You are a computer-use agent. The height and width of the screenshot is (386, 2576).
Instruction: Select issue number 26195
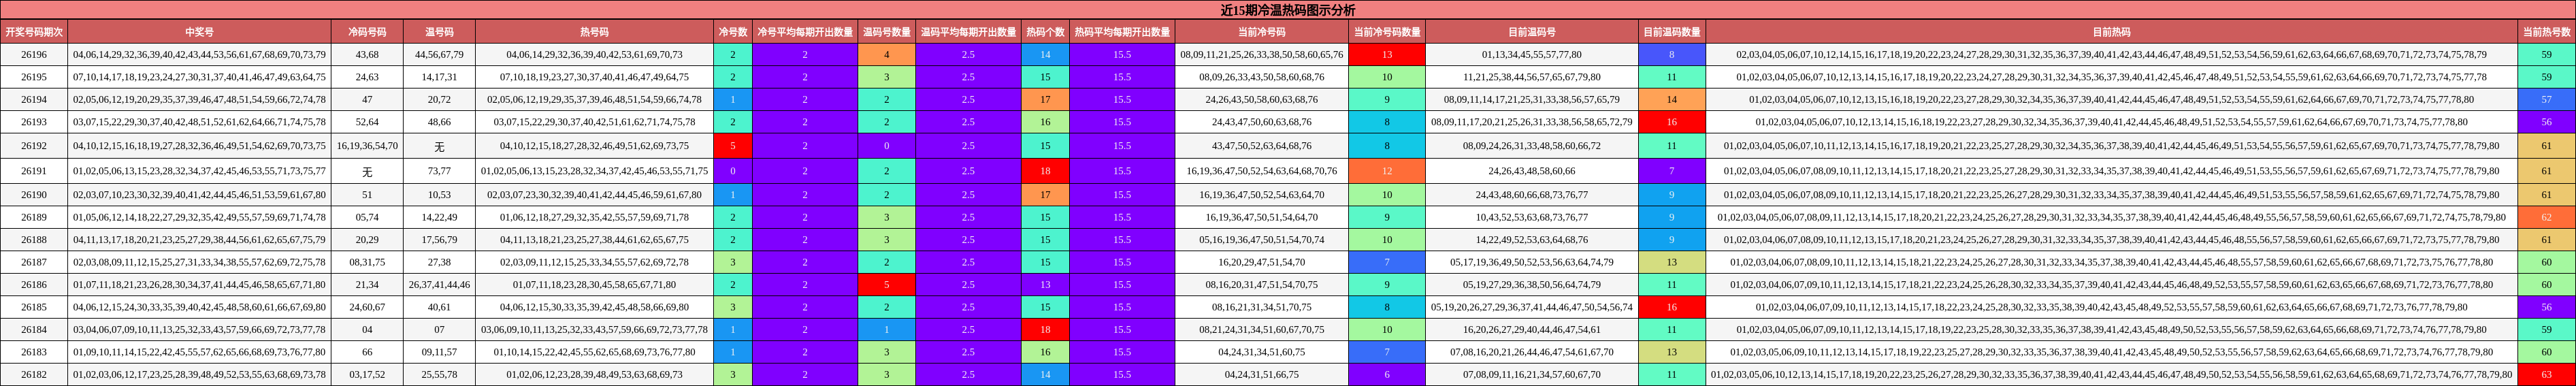(x=34, y=77)
